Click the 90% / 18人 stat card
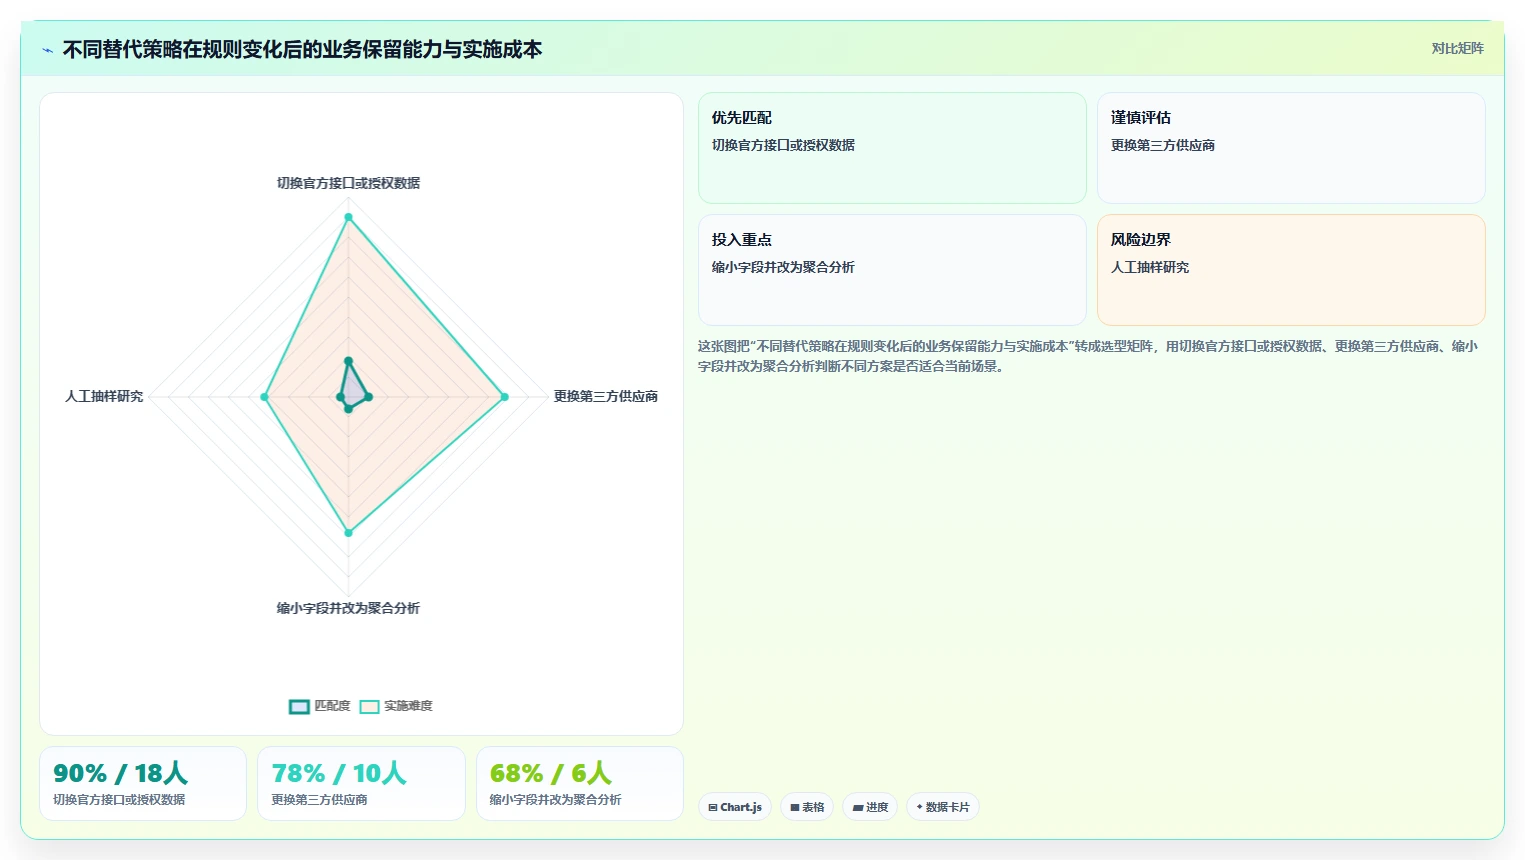Image resolution: width=1525 pixels, height=860 pixels. (143, 783)
